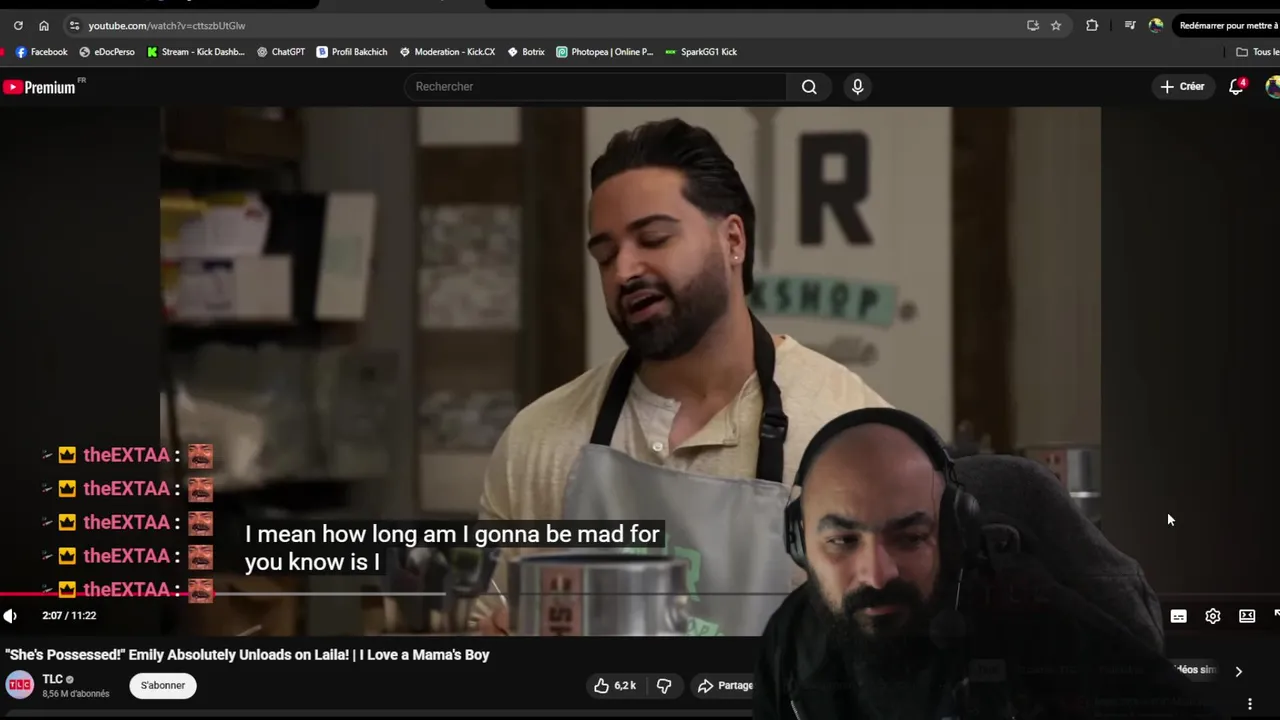Open the TLC channel avatar

(x=20, y=685)
